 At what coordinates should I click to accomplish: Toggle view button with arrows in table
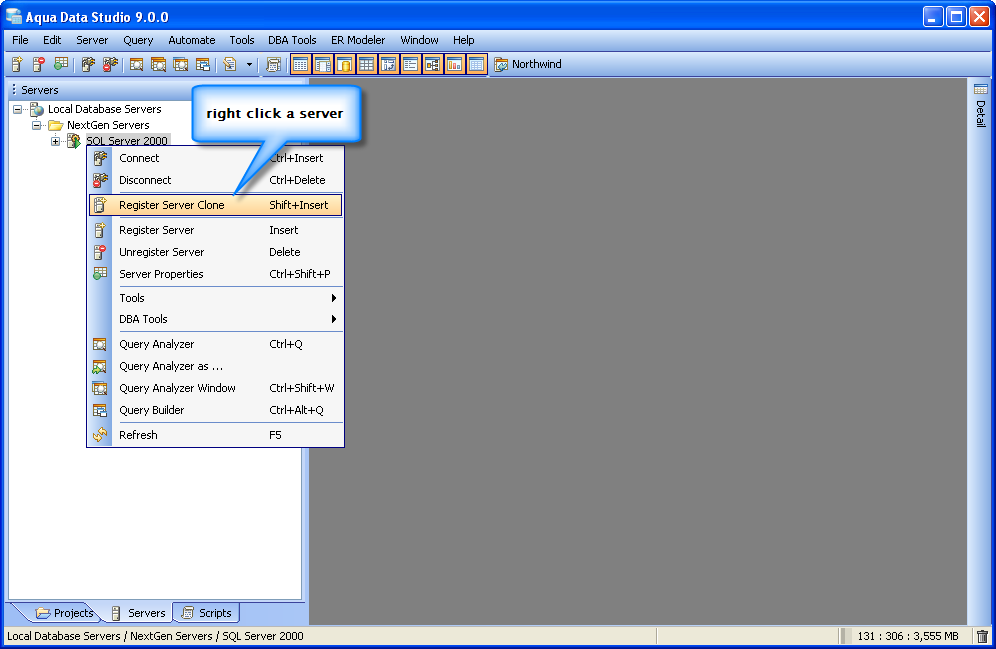[389, 64]
